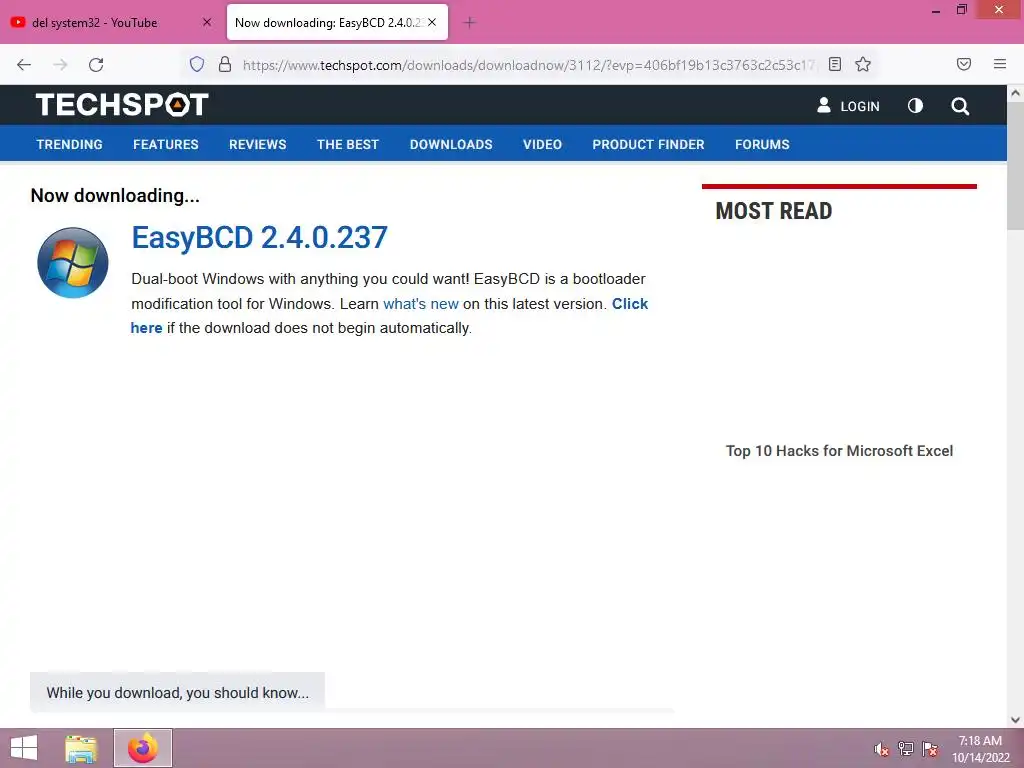
Task: Open File Explorer from the taskbar
Action: [x=81, y=748]
